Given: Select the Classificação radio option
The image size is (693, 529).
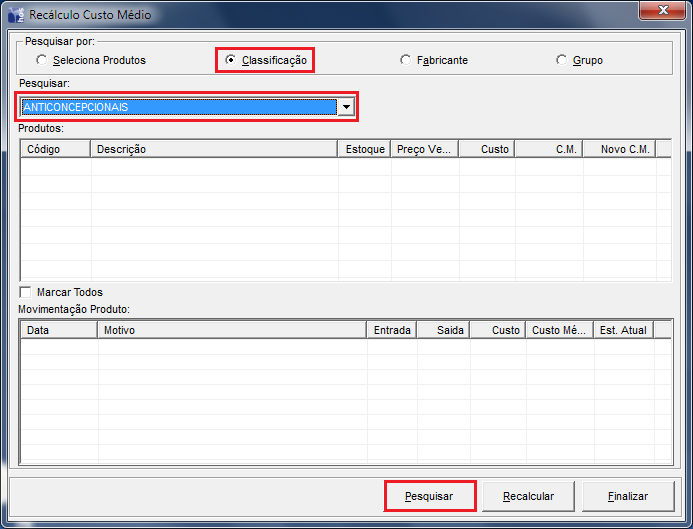Looking at the screenshot, I should pos(231,60).
